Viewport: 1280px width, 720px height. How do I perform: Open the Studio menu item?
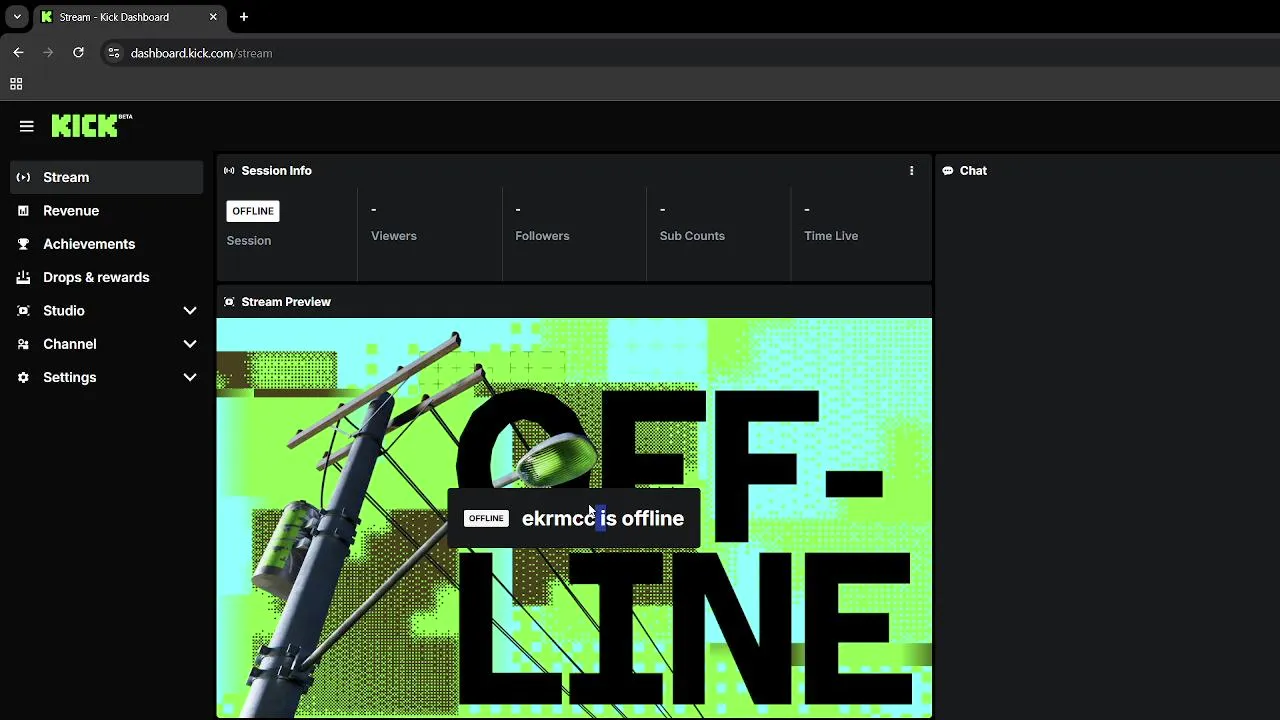[106, 311]
